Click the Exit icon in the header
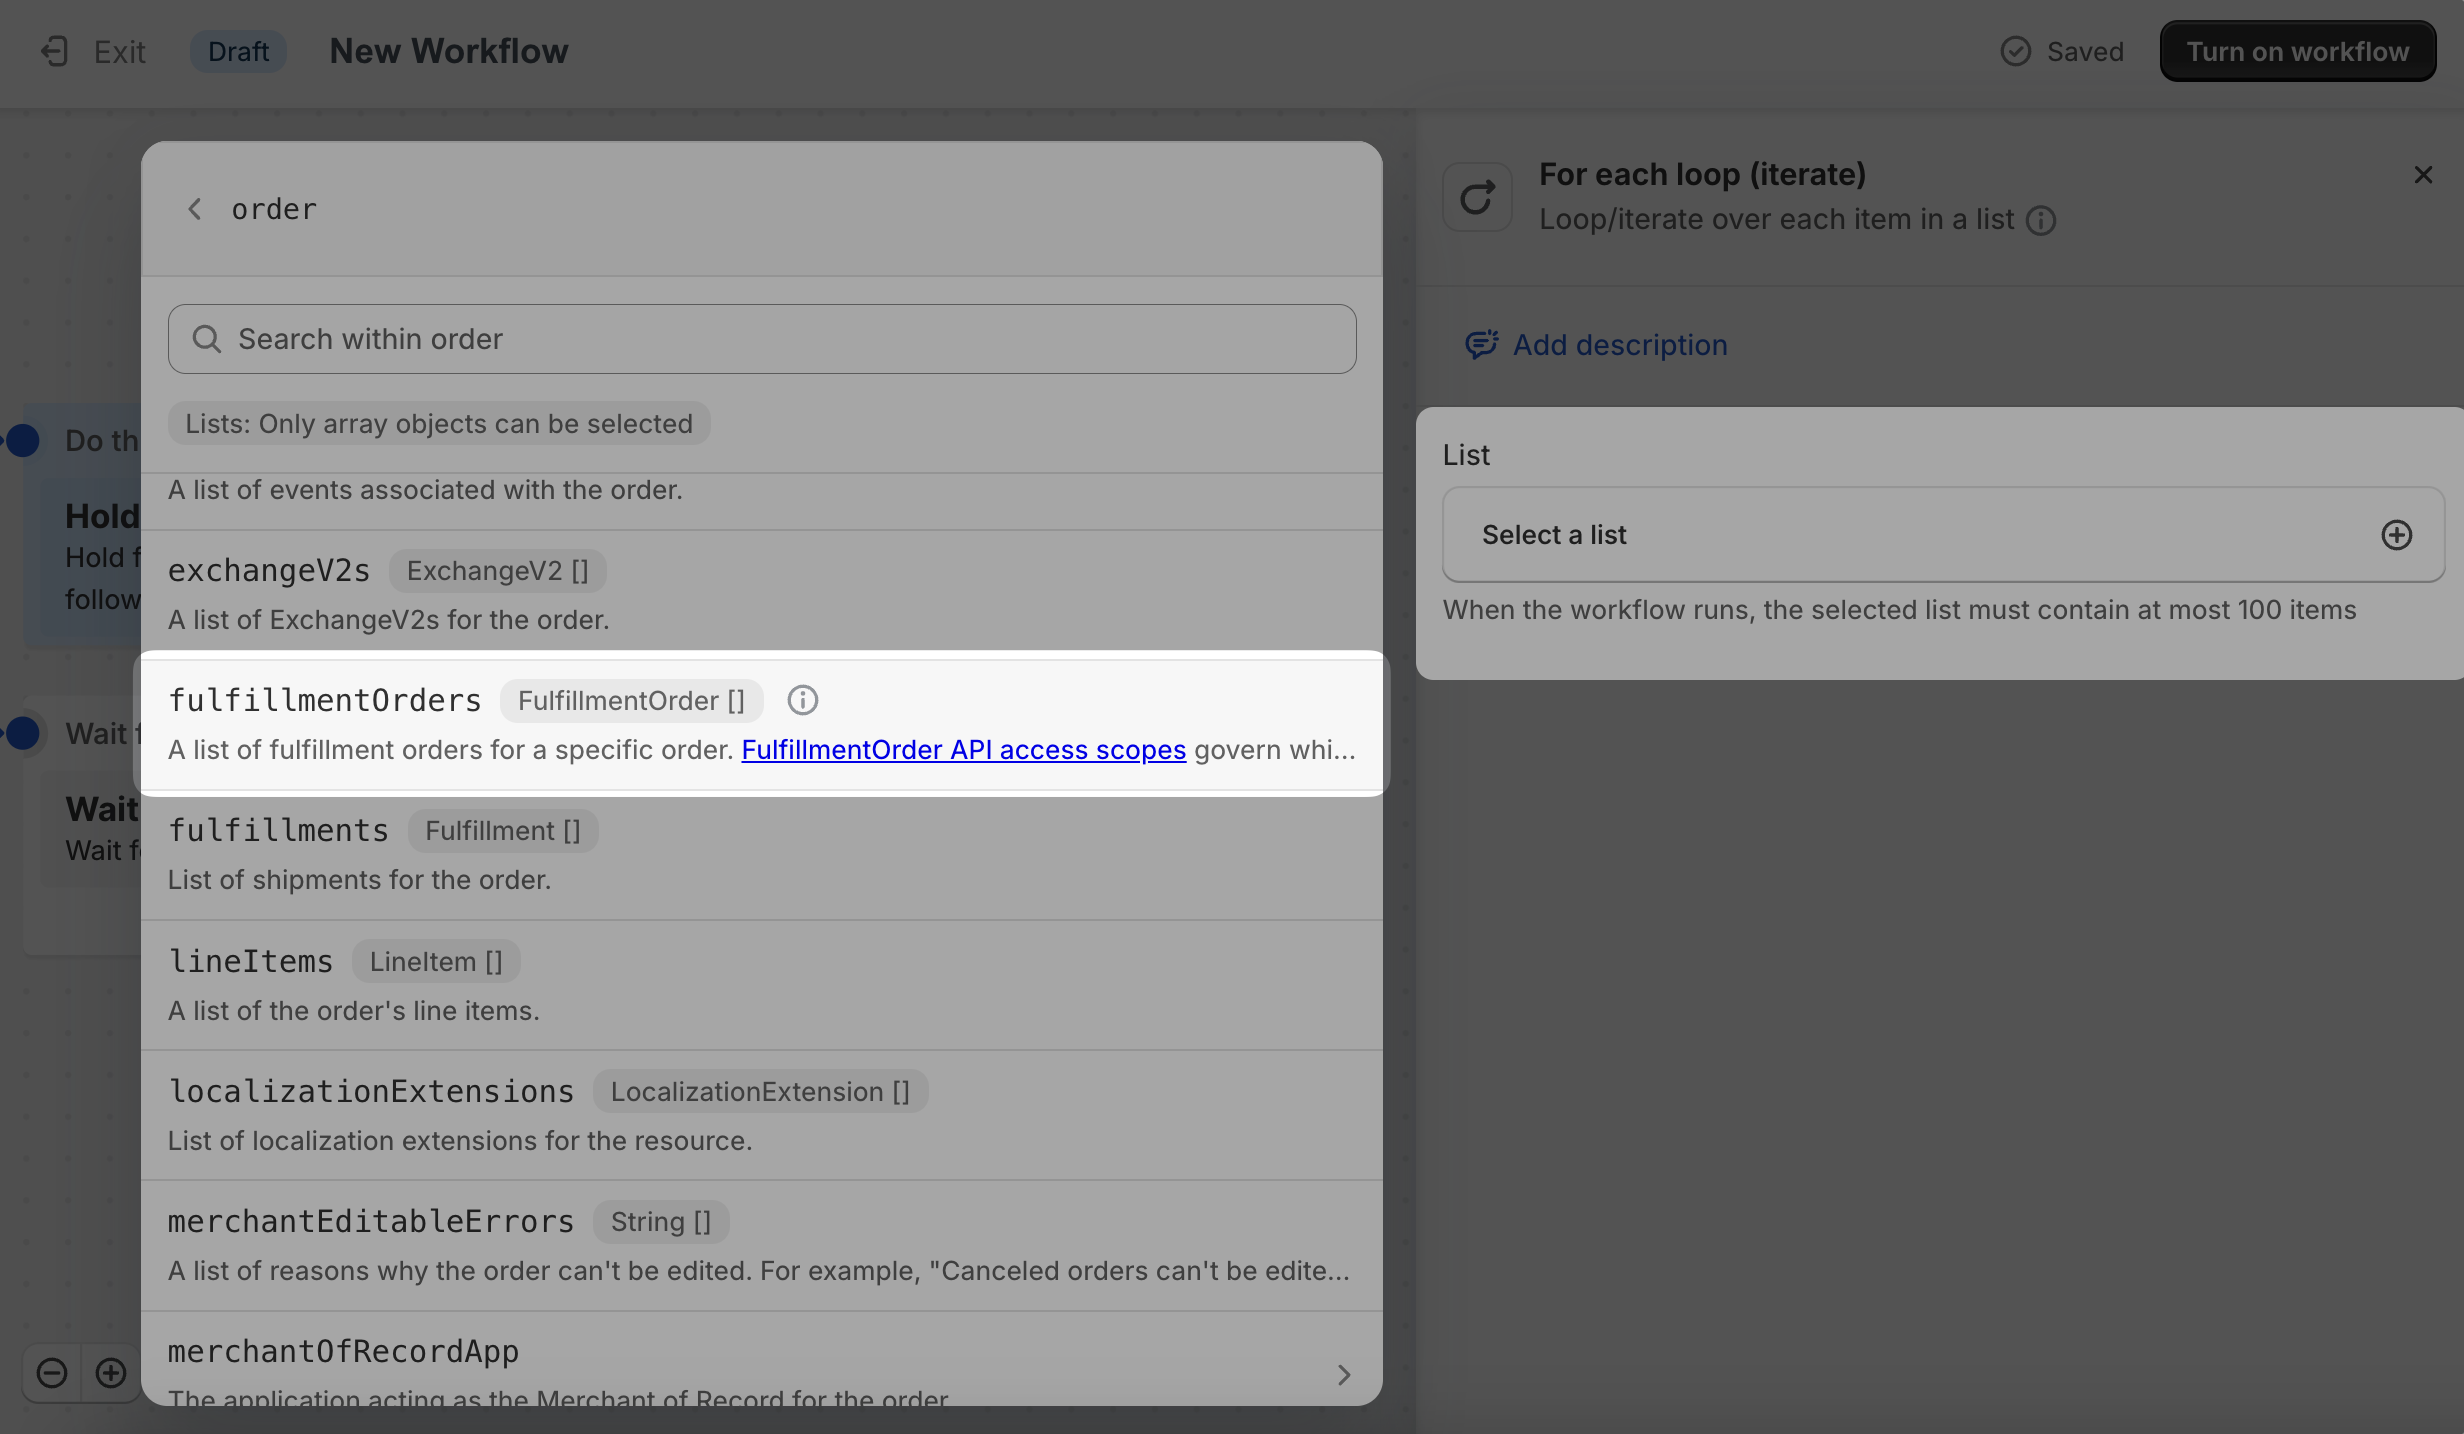The height and width of the screenshot is (1434, 2464). click(54, 51)
